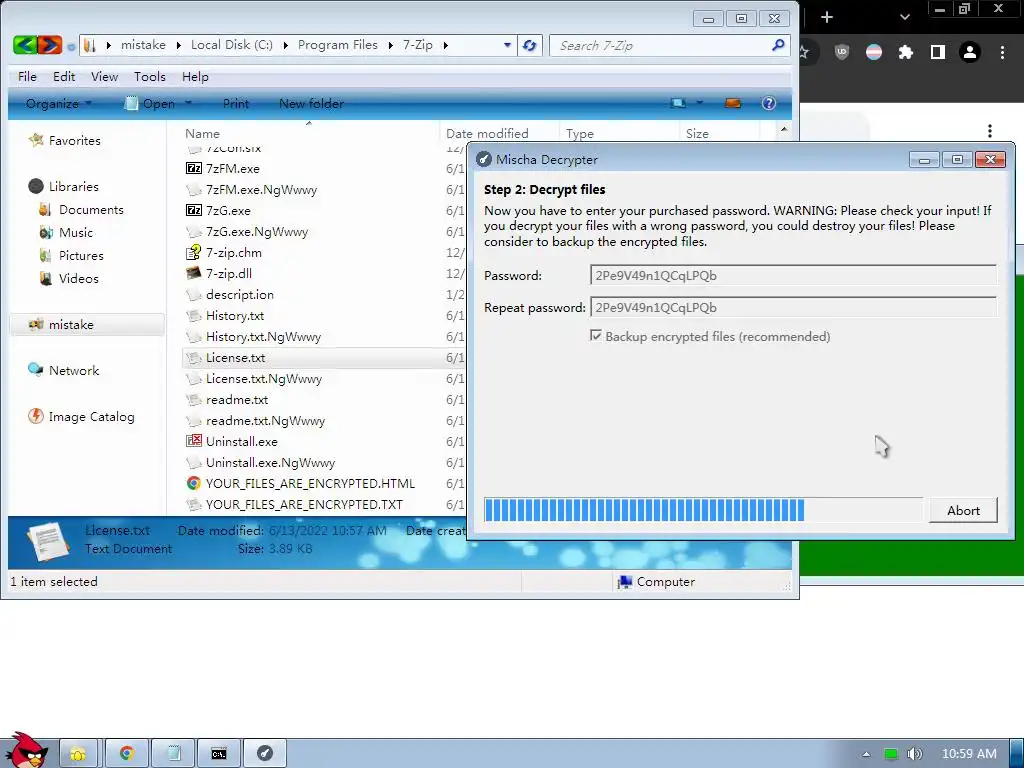Click the volume speaker tray icon

tap(915, 754)
